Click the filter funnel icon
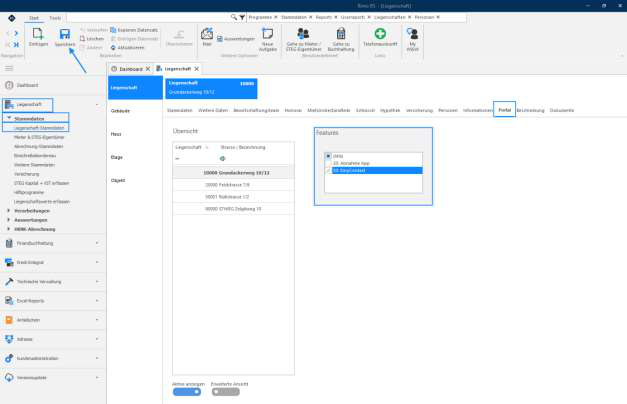 242,17
